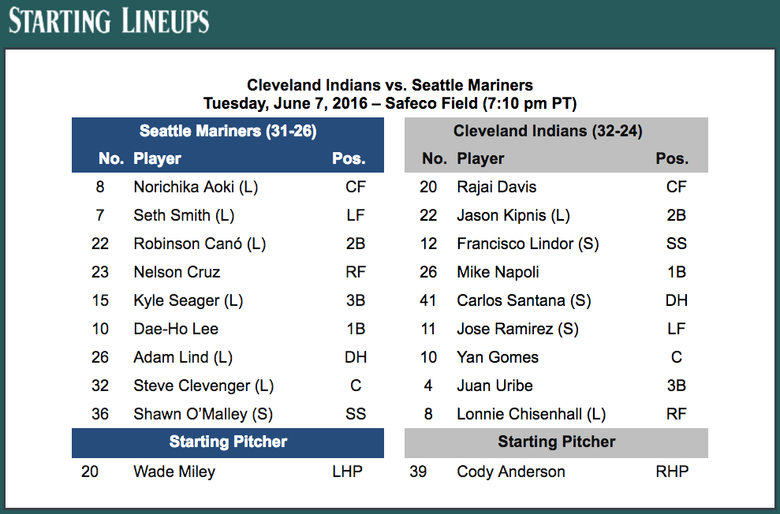Select Wade Miley starting pitcher
Image resolution: width=780 pixels, height=514 pixels.
(x=174, y=471)
